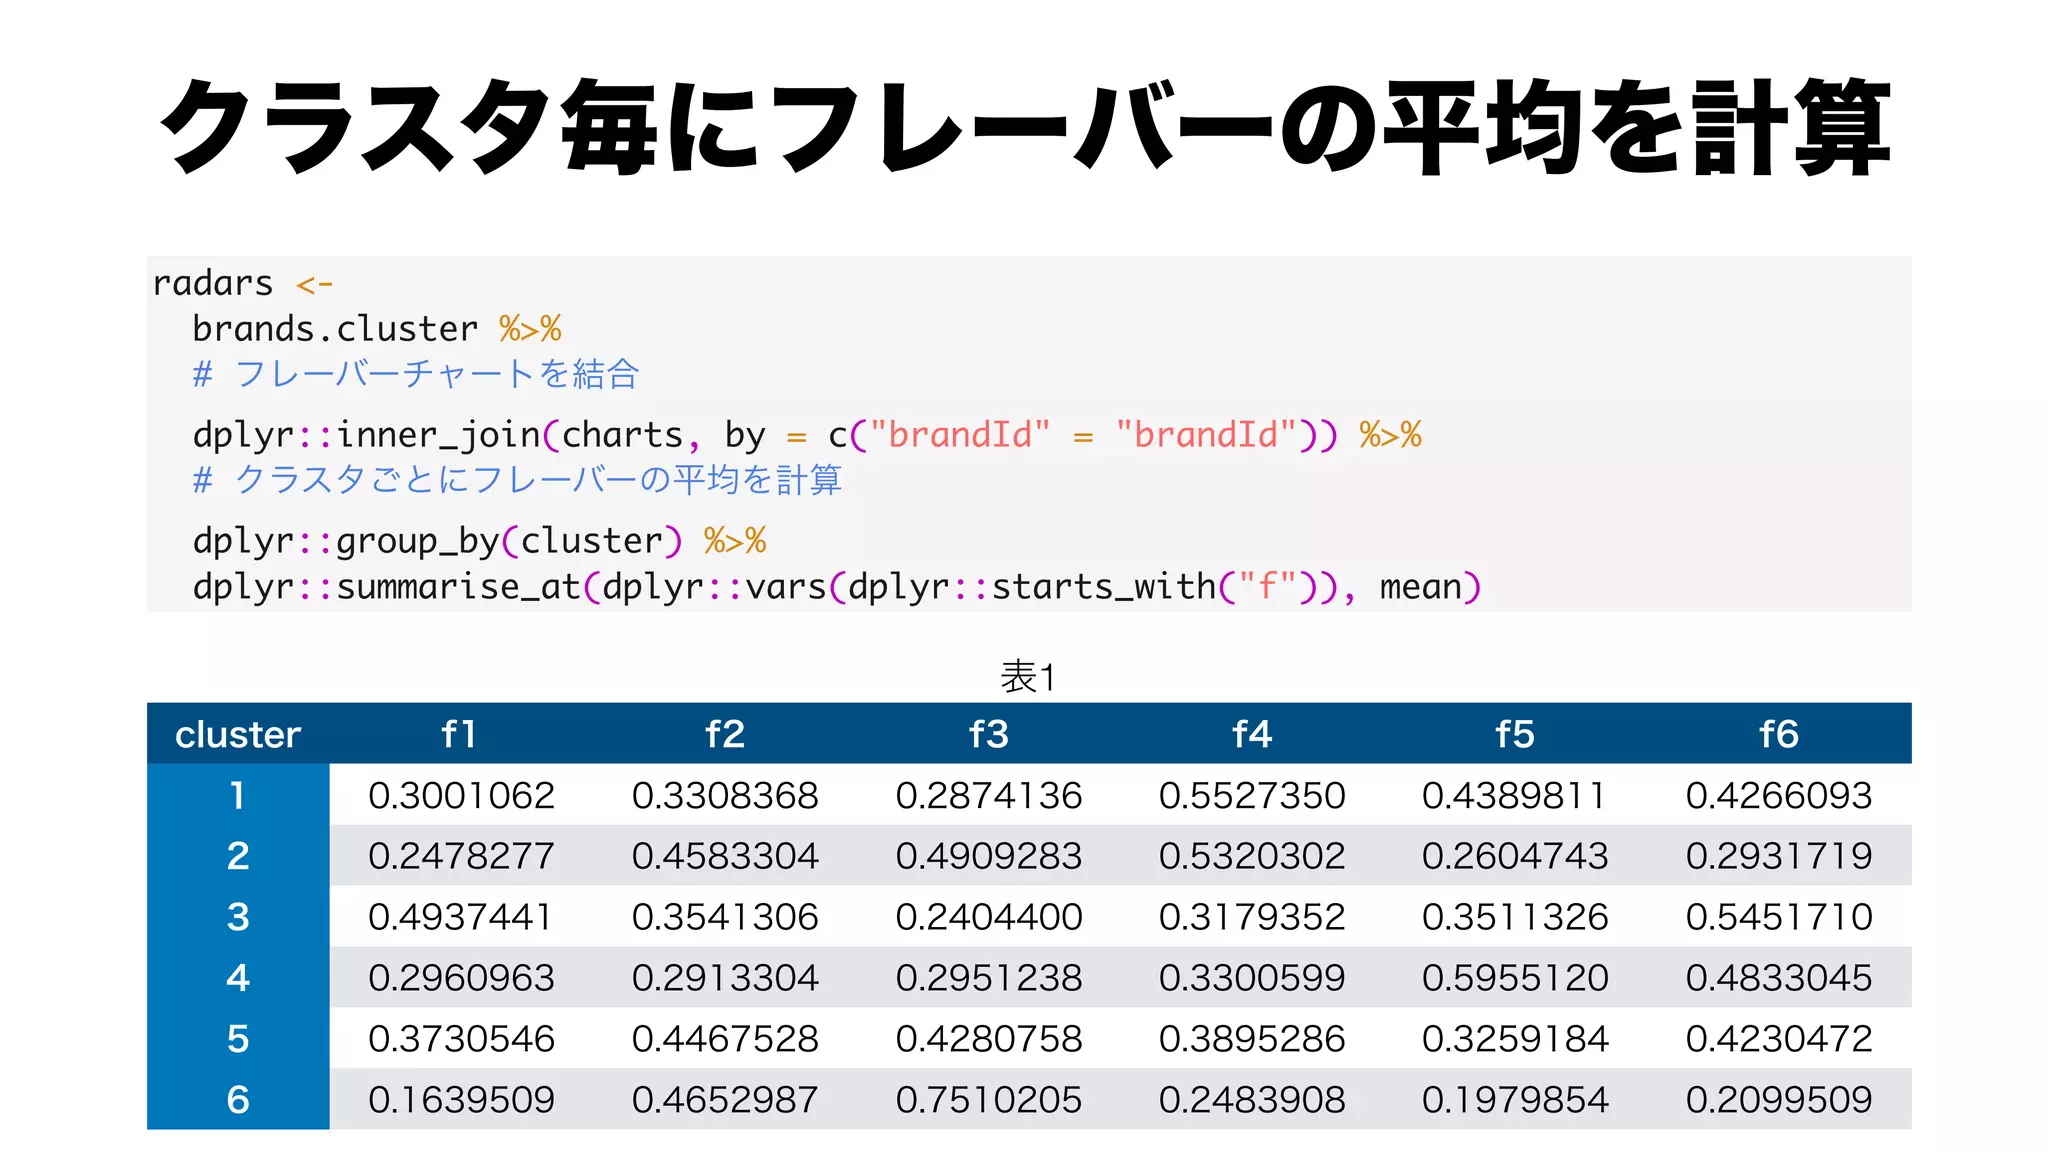Click the dplyr::inner_join code line

[807, 435]
